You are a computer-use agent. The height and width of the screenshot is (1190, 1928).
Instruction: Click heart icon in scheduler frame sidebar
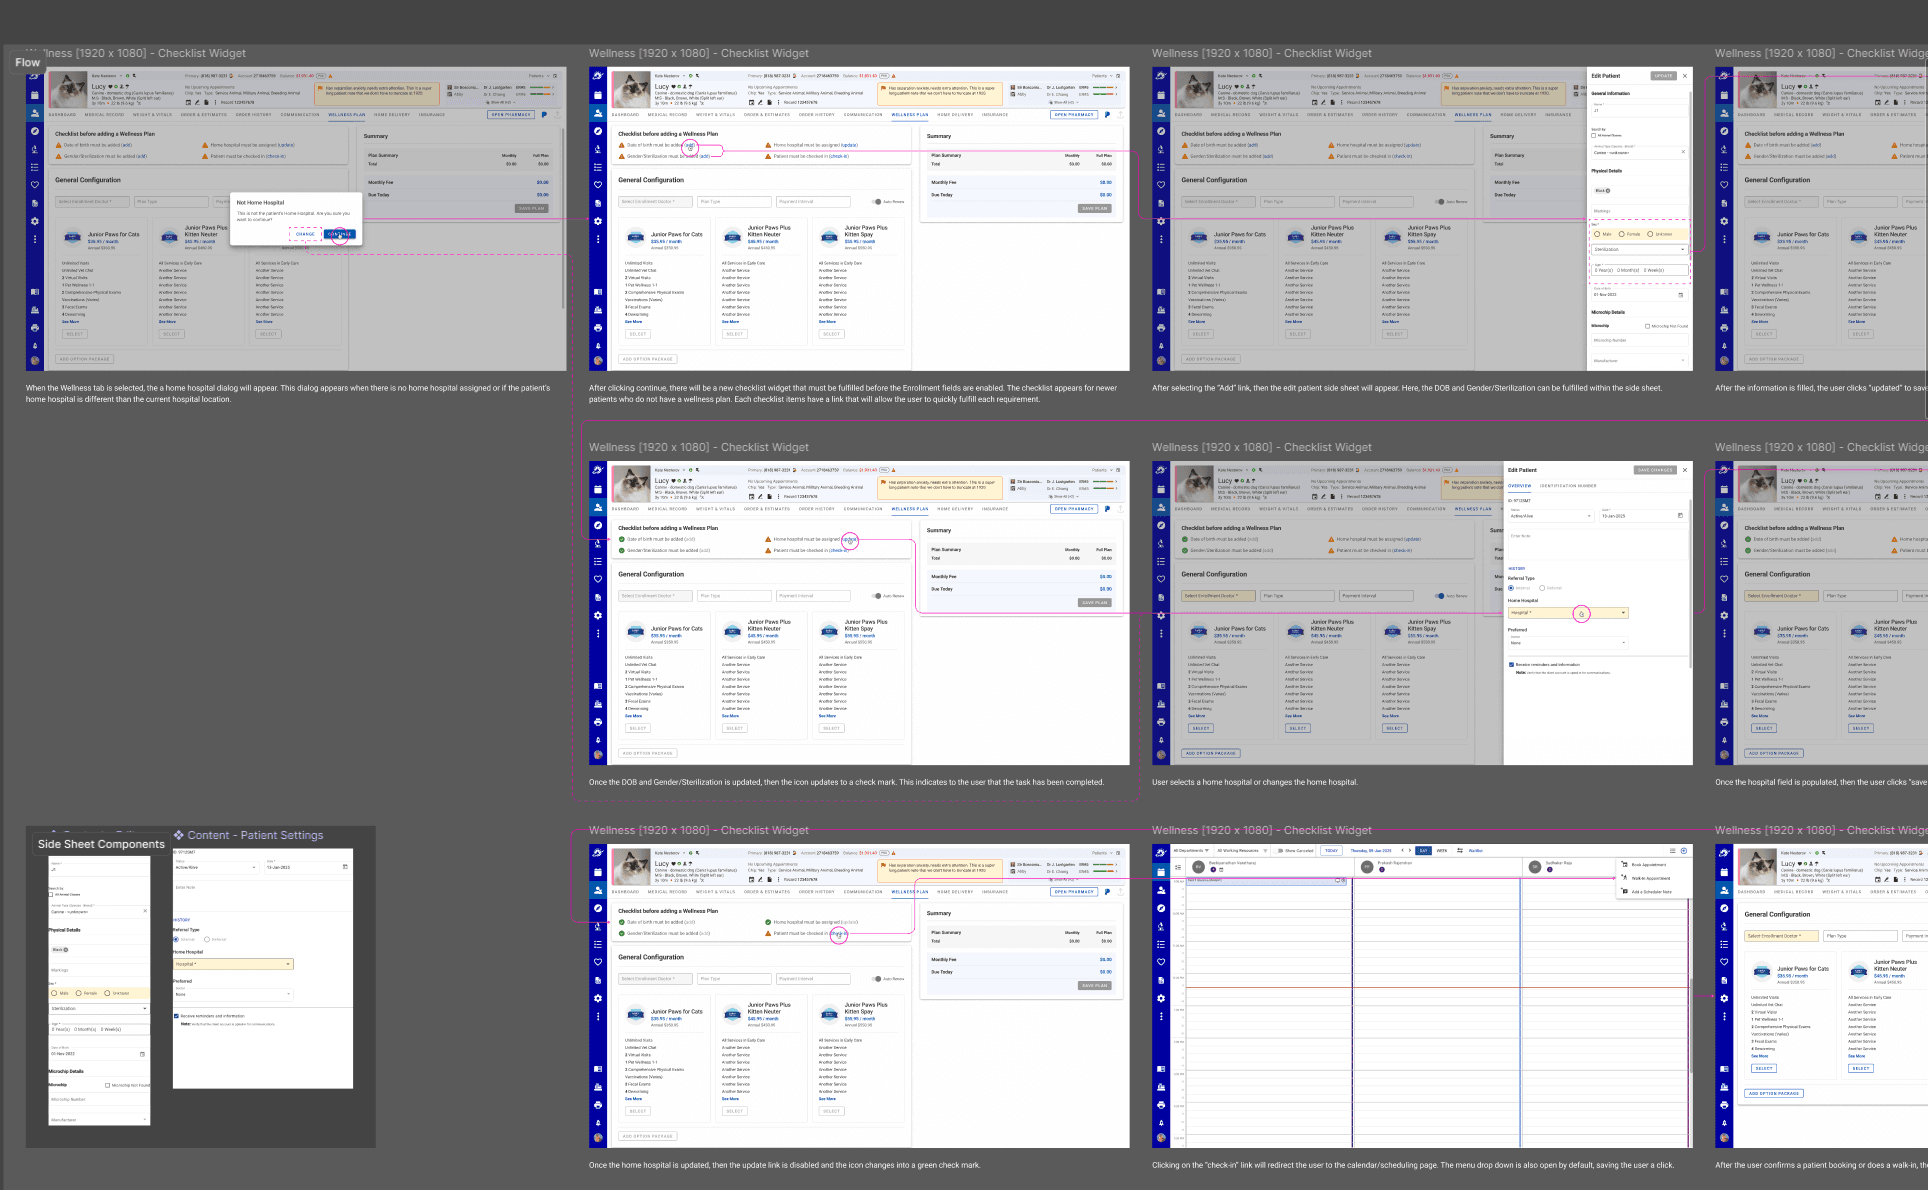coord(1161,962)
